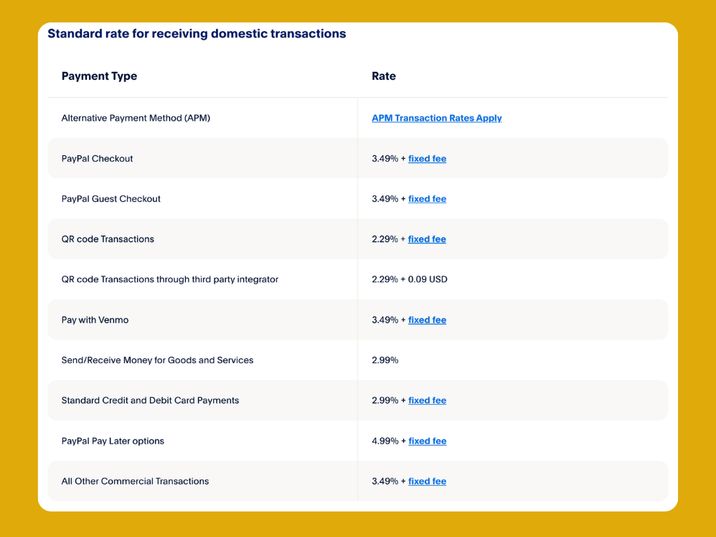Click the 'Rate' column header

pos(384,76)
